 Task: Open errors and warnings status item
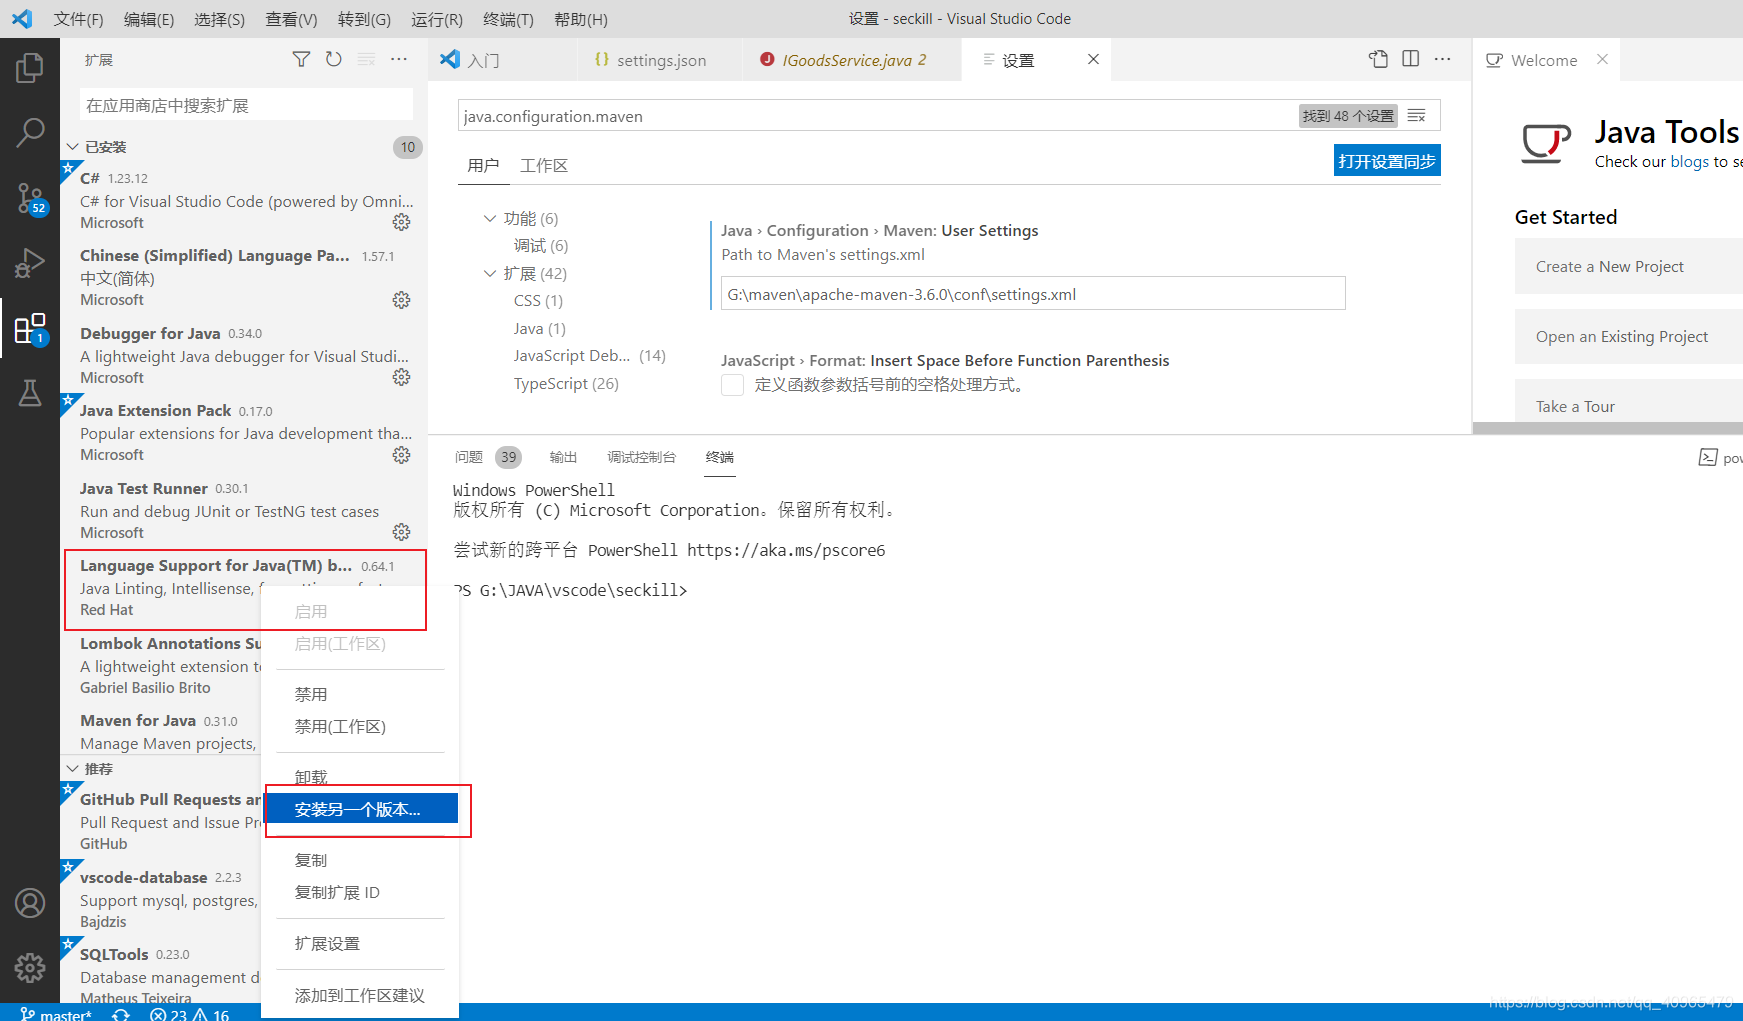[x=190, y=1014]
